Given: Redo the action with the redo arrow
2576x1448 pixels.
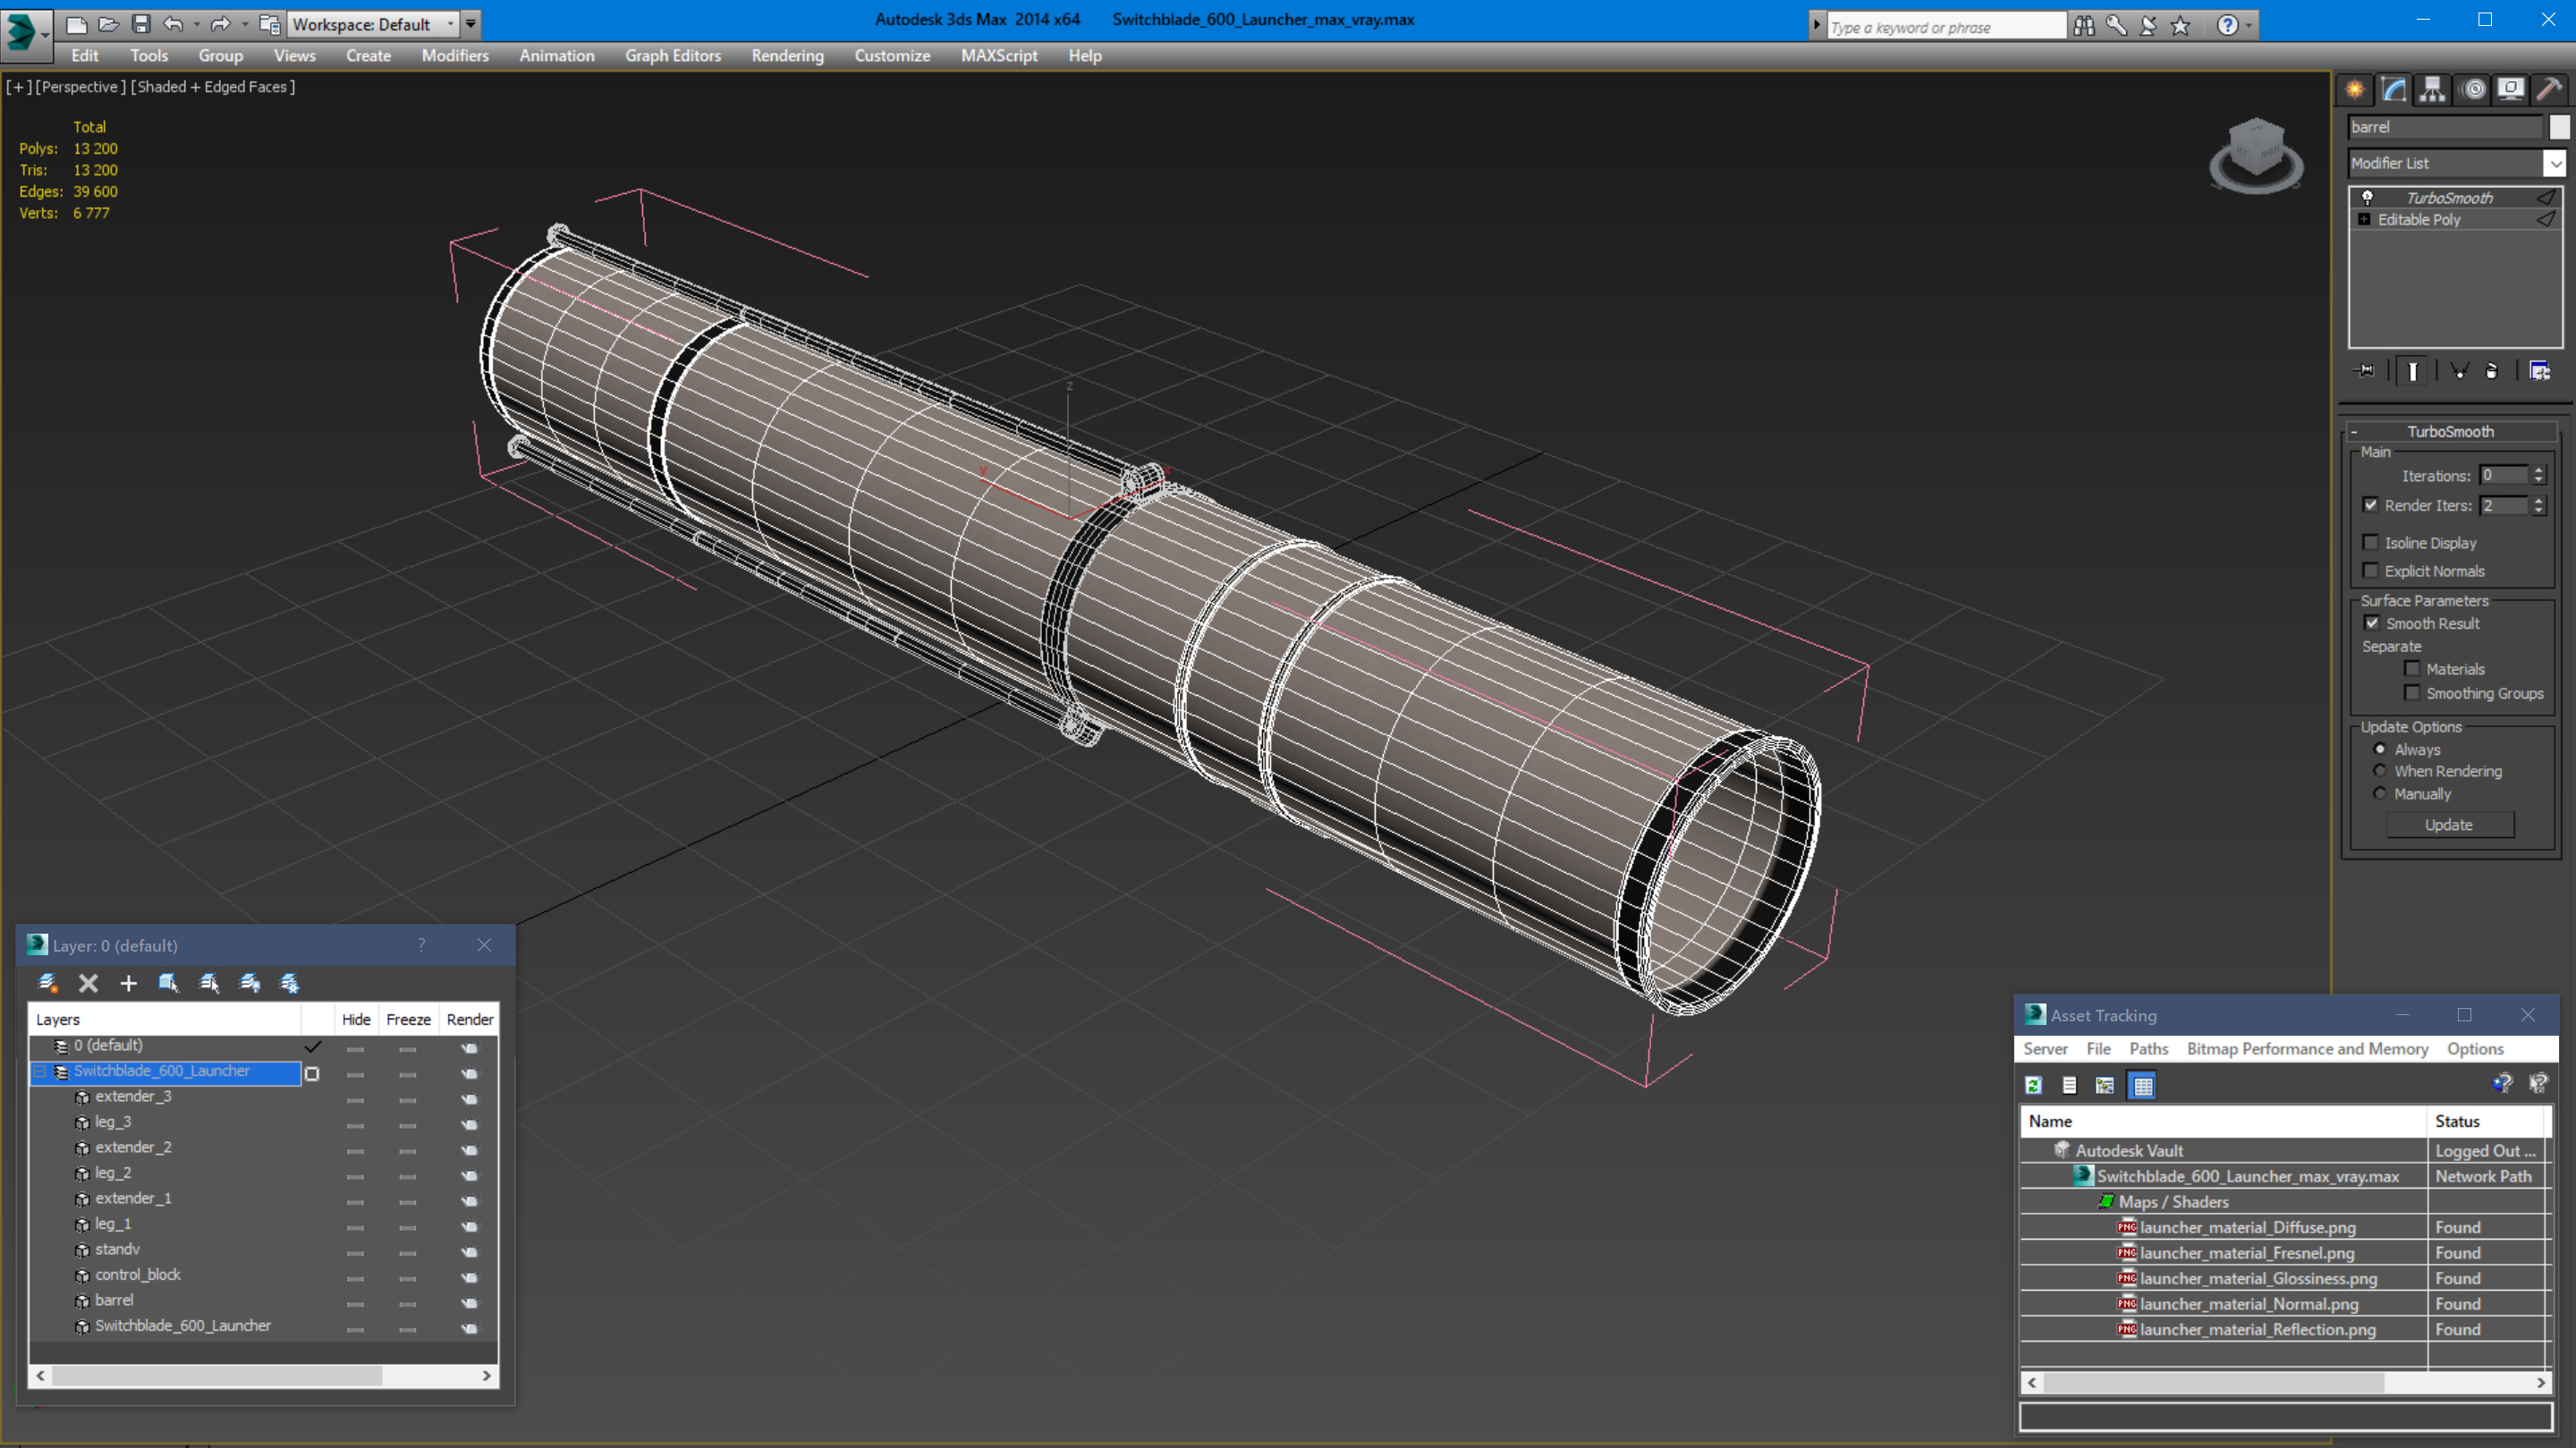Looking at the screenshot, I should (221, 24).
